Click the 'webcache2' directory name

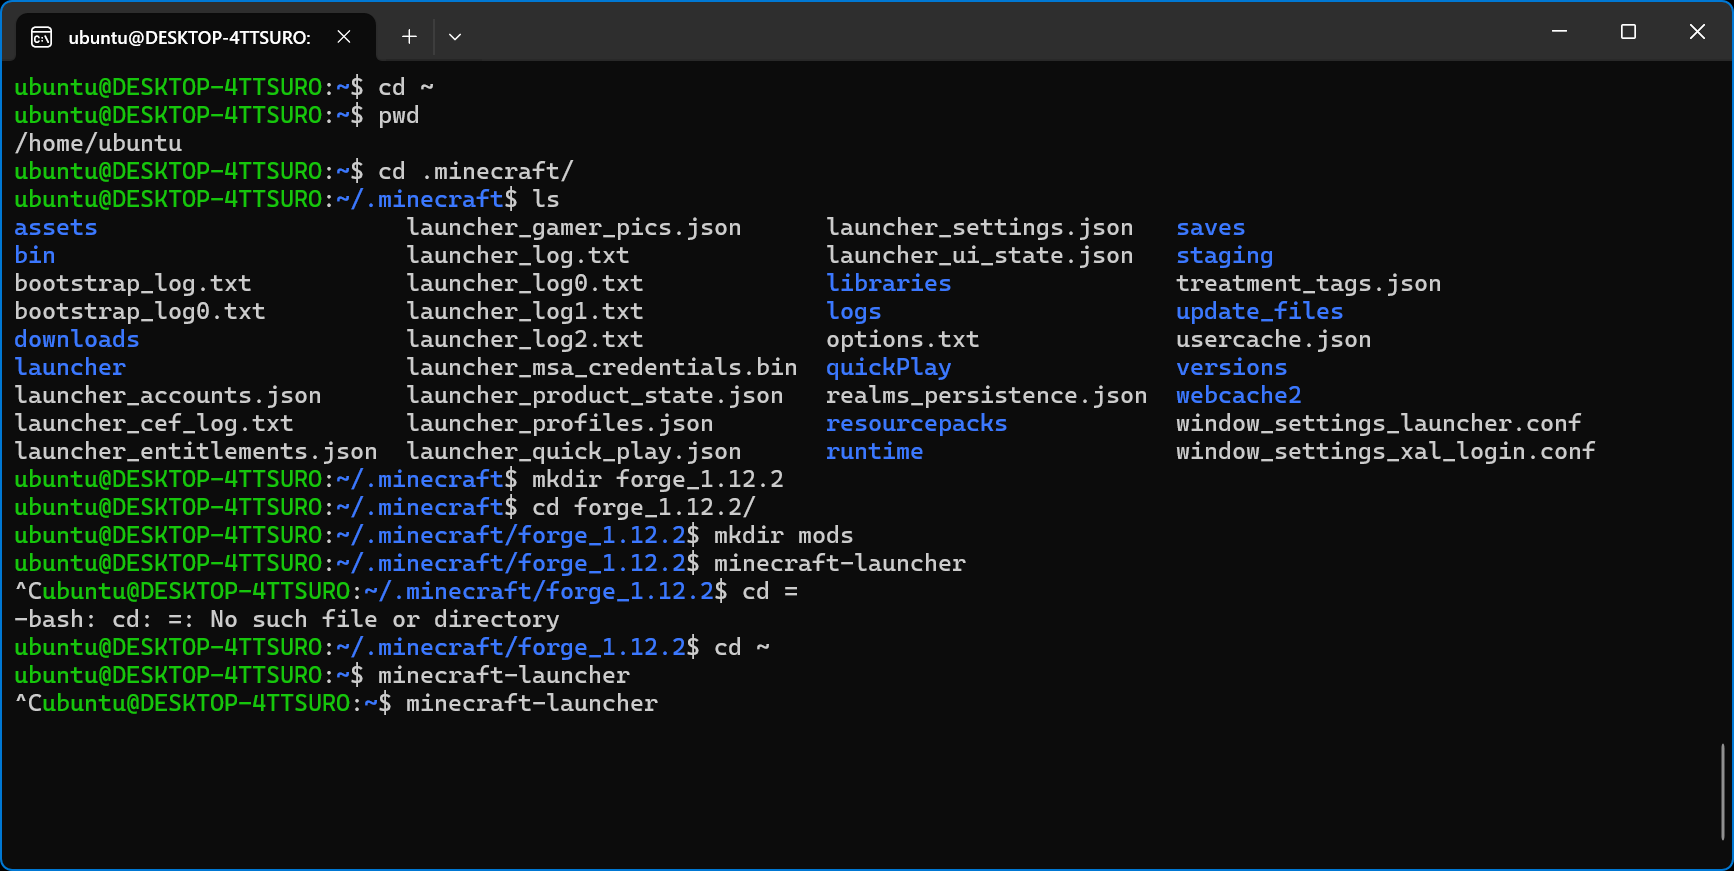tap(1239, 396)
